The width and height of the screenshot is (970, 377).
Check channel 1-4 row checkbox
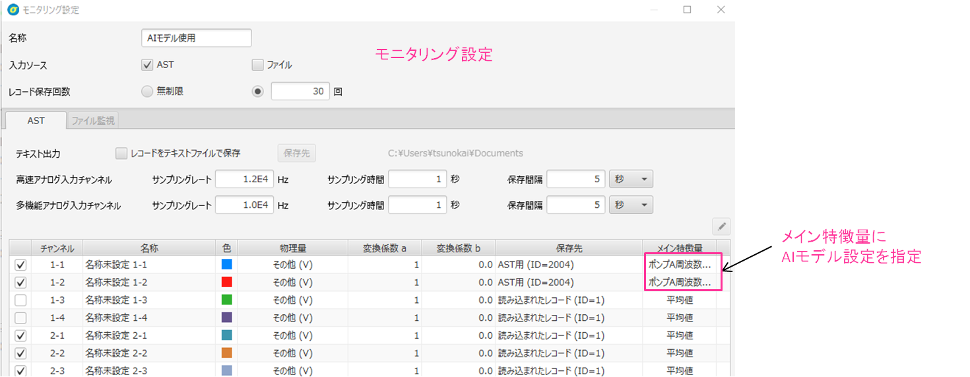[x=20, y=318]
